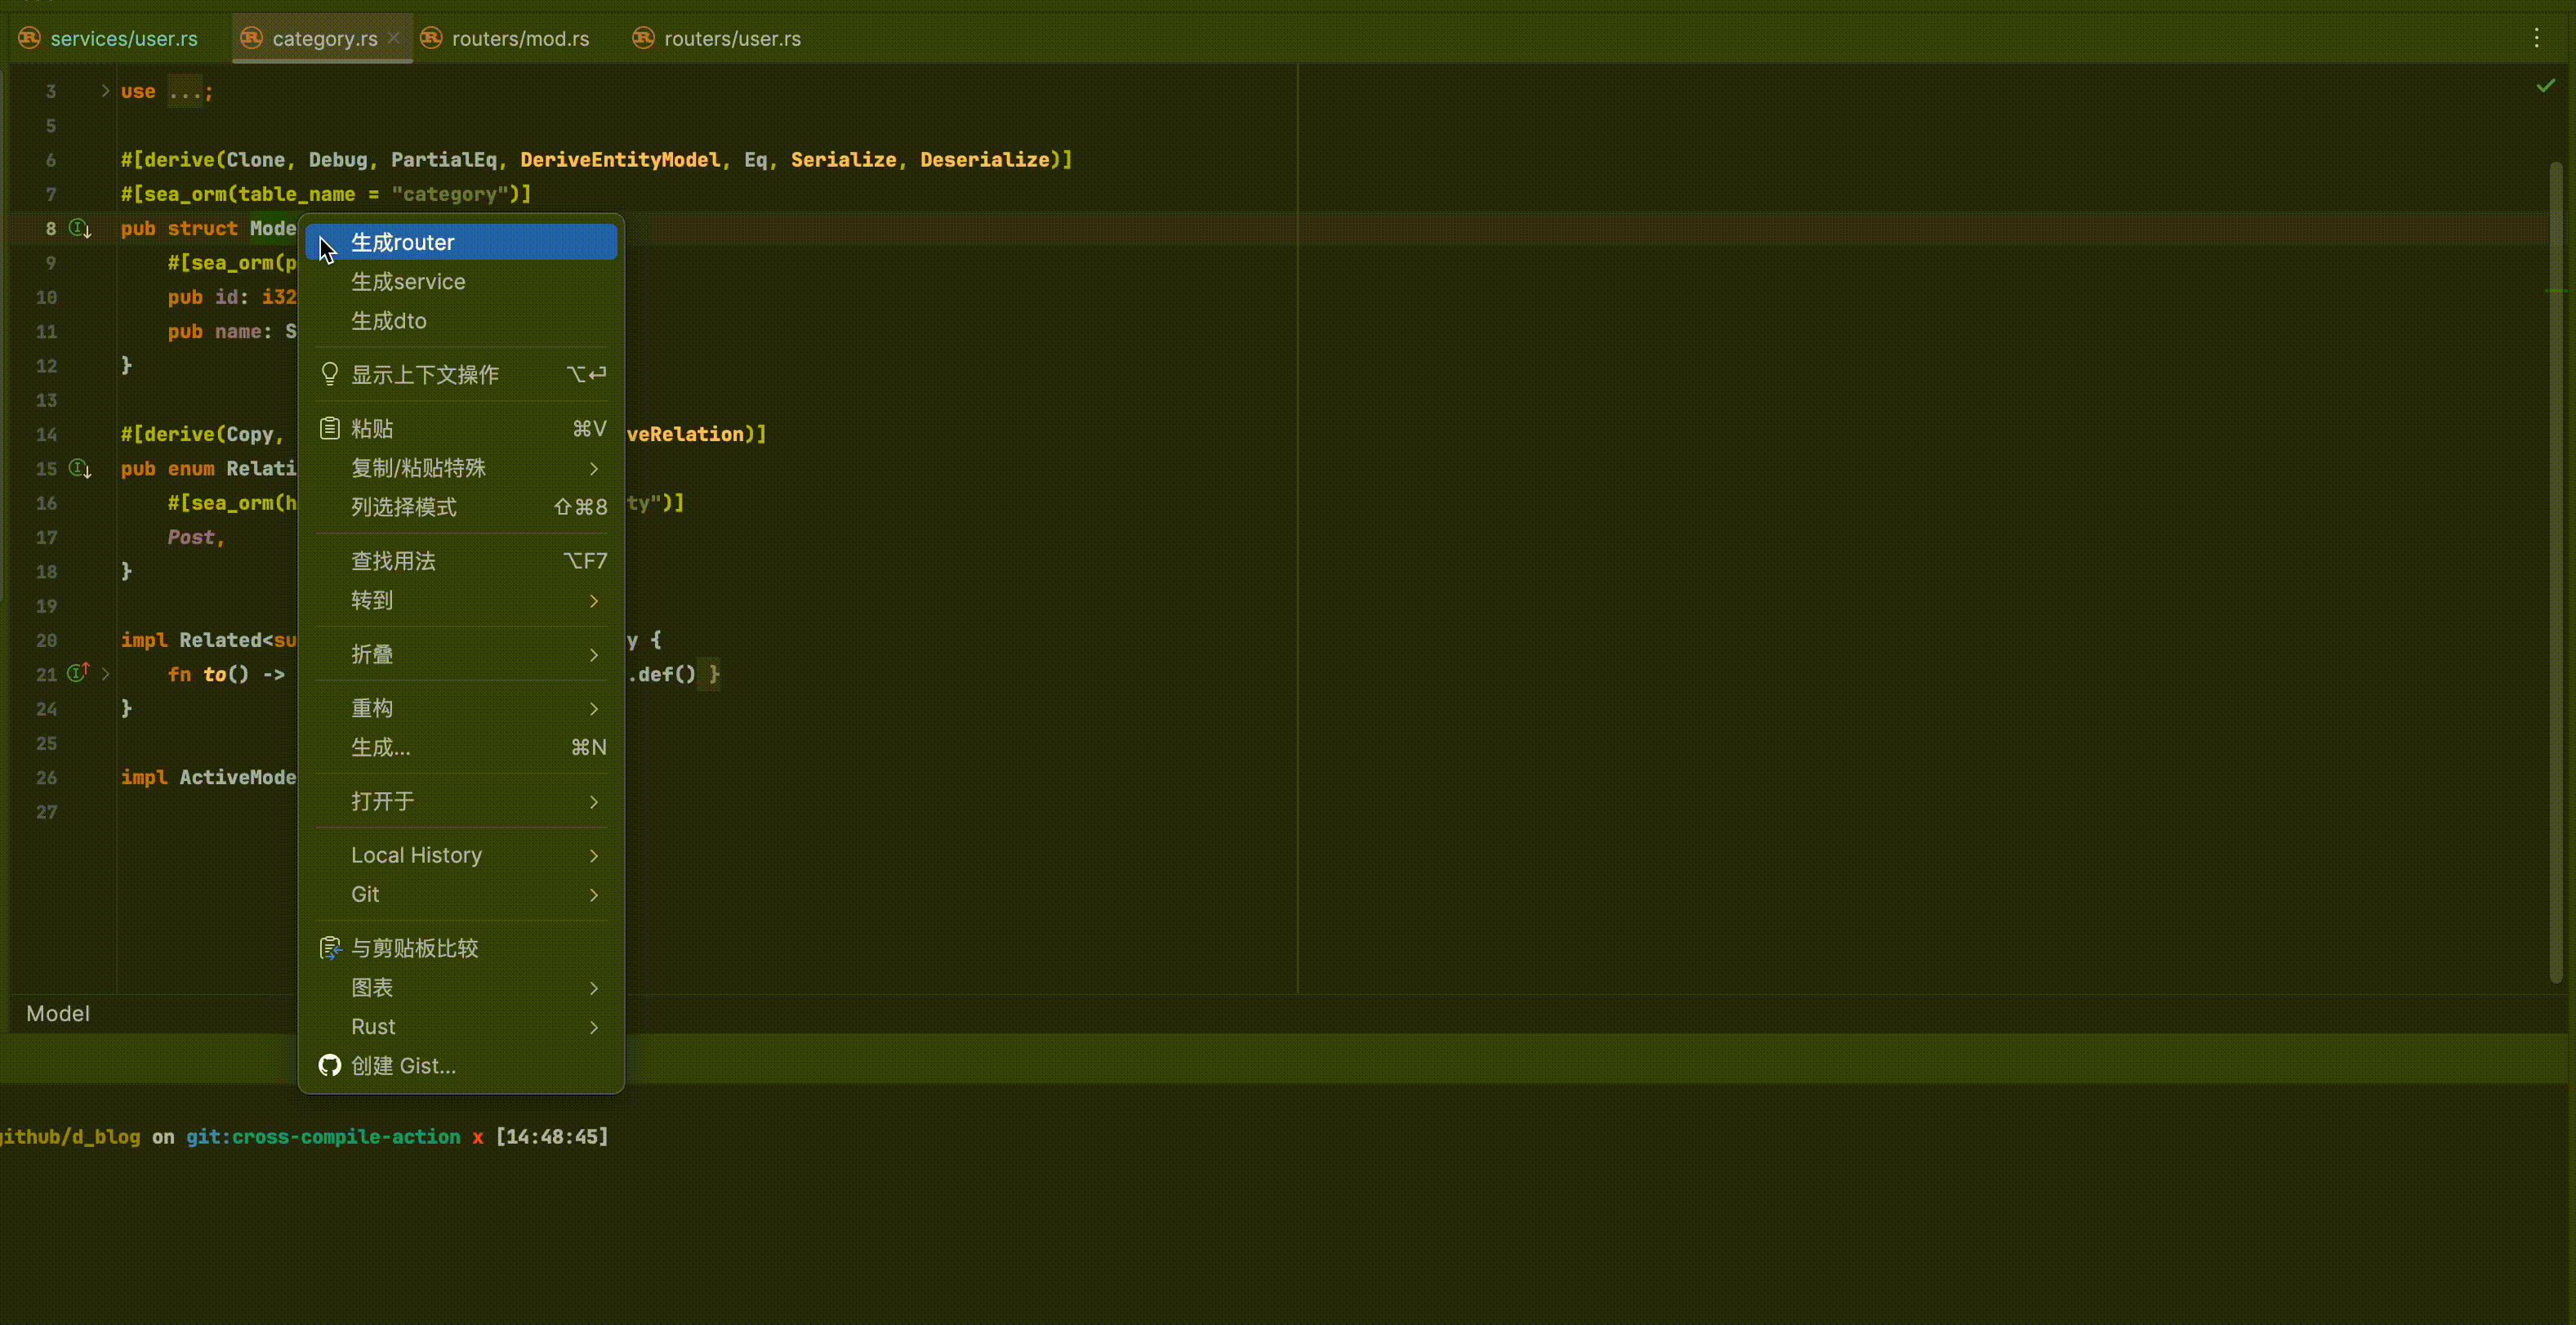Select the generate router menu item

click(402, 243)
